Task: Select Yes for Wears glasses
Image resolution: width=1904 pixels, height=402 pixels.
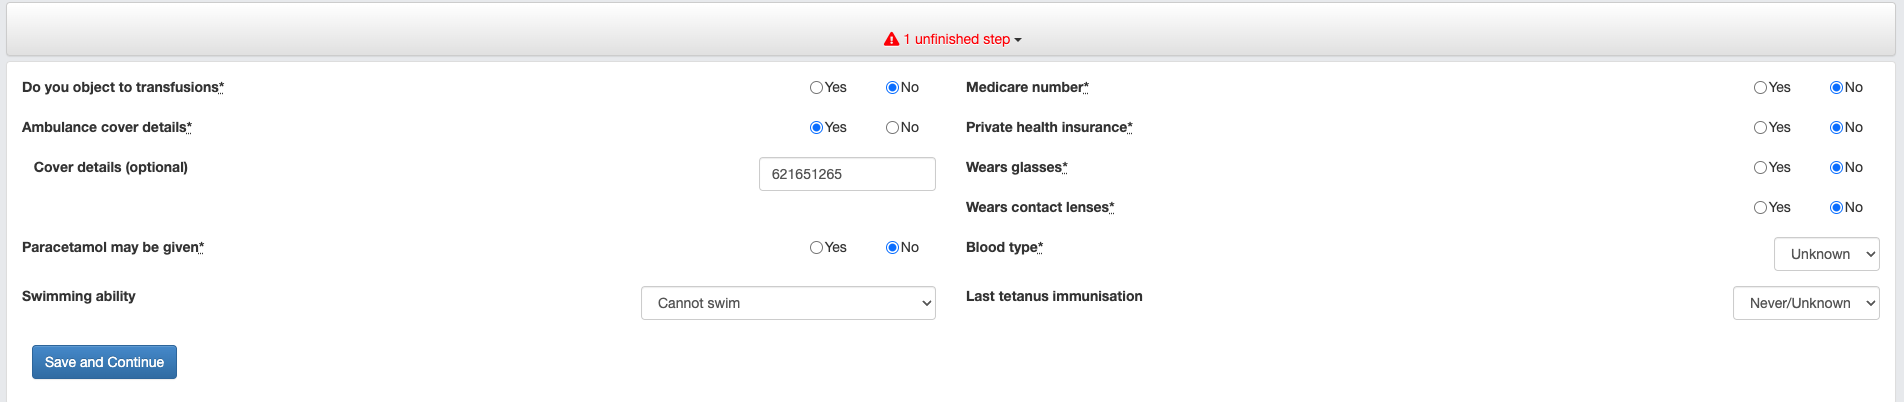Action: click(x=1760, y=168)
